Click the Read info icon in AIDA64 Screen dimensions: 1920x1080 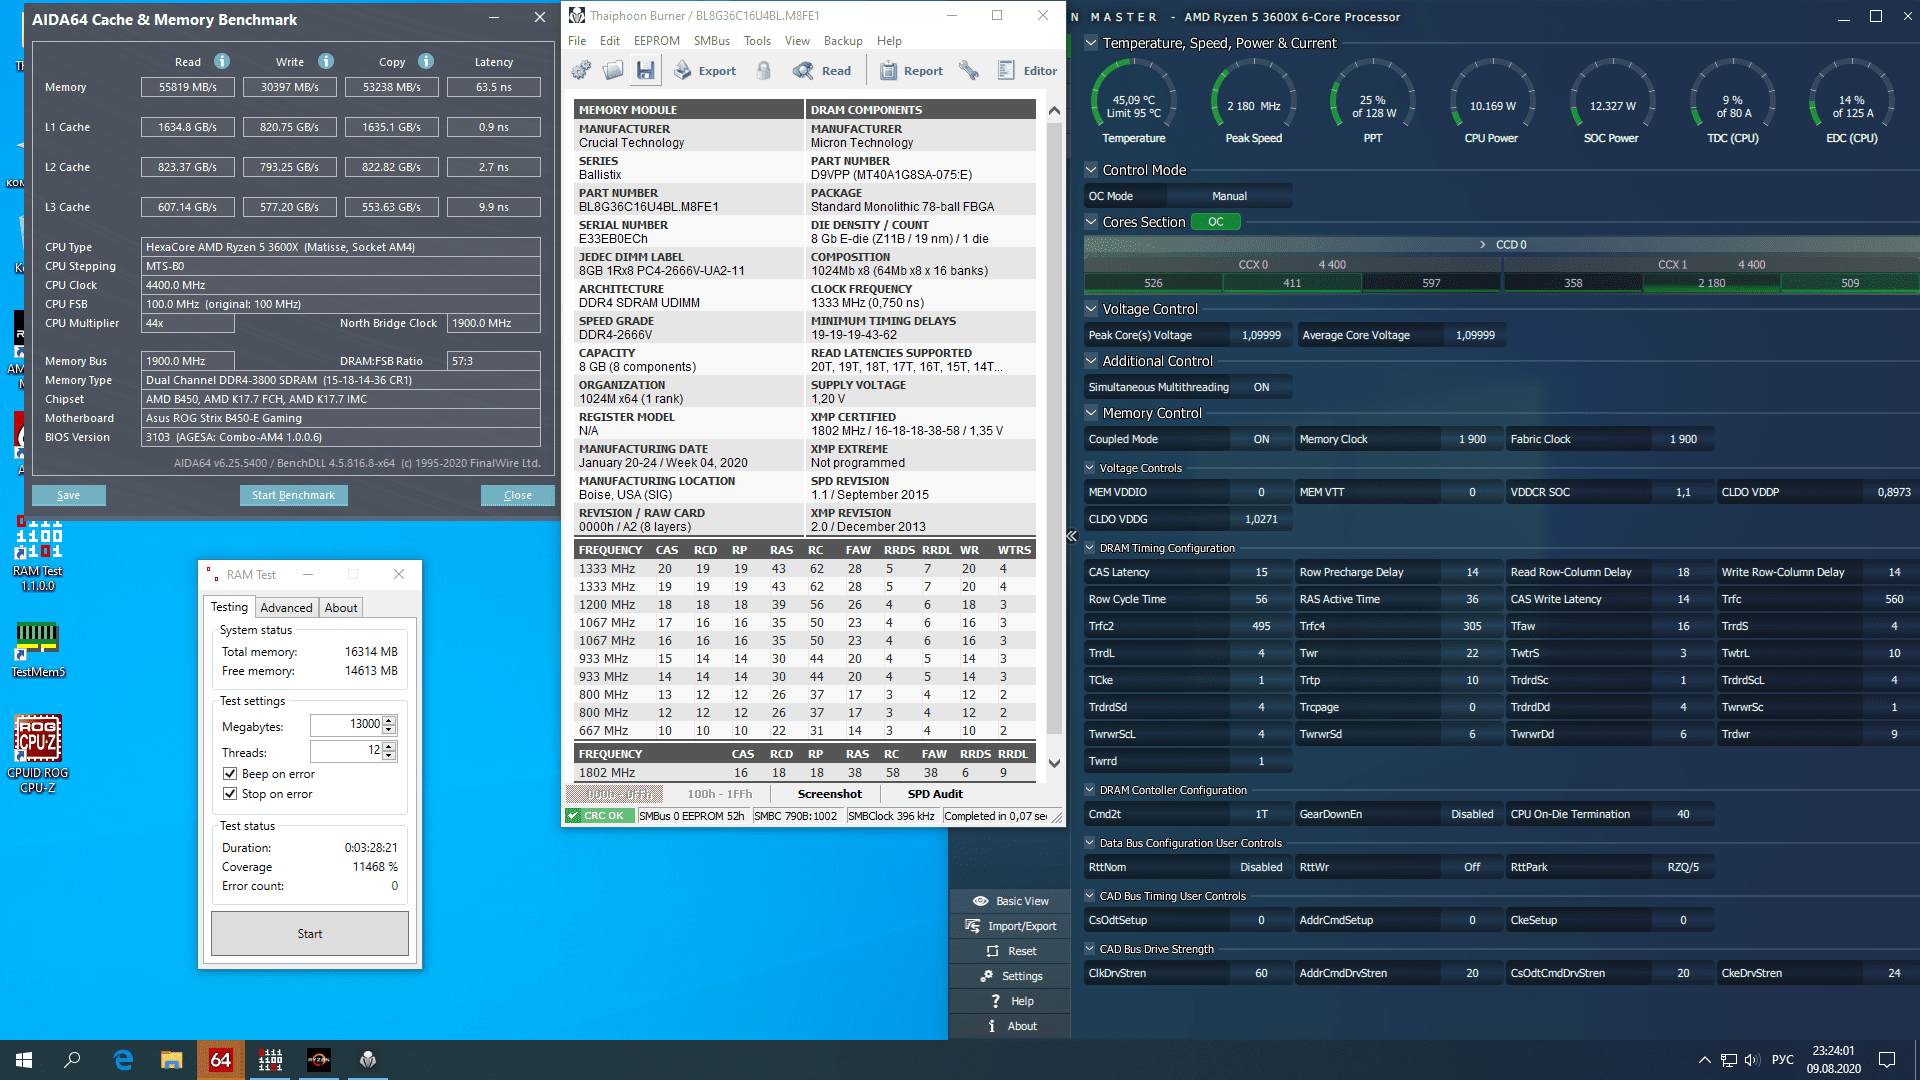(222, 61)
